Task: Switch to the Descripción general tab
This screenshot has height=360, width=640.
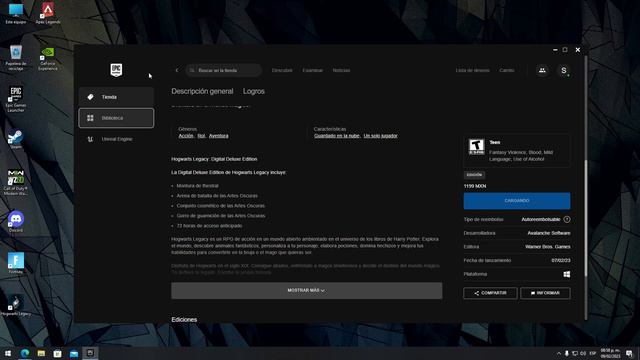Action: (202, 91)
